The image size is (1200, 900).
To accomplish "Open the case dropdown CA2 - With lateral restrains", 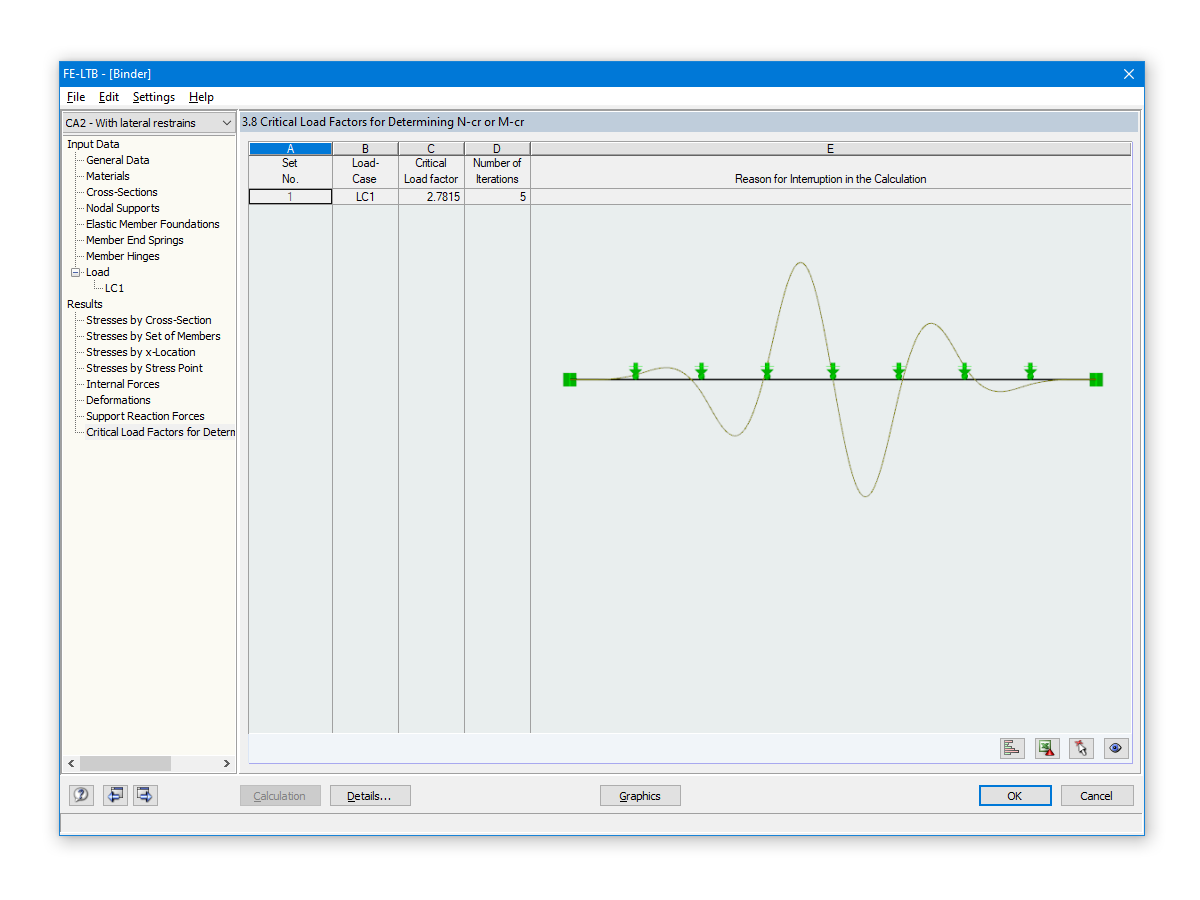I will tap(149, 123).
